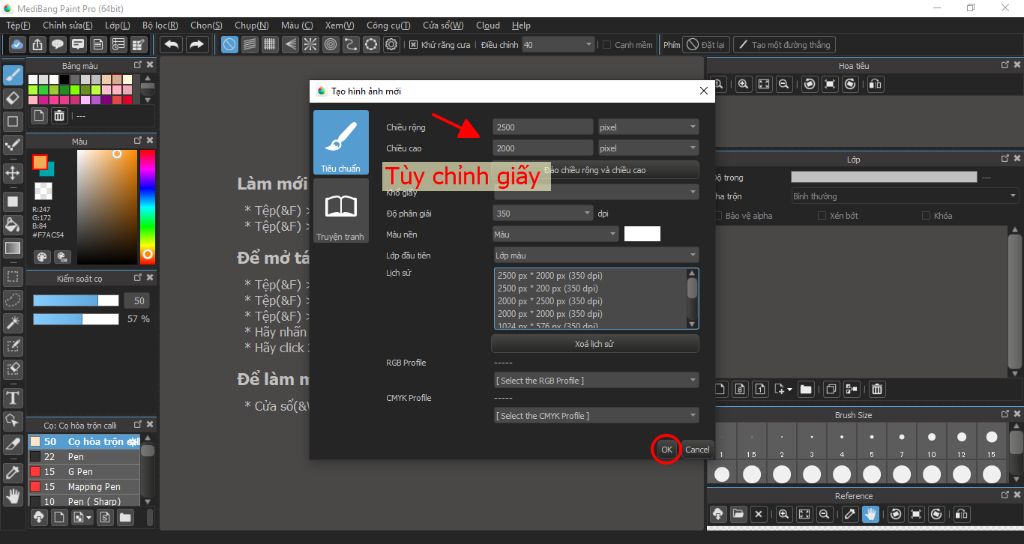Open the Tệp menu
The height and width of the screenshot is (544, 1024).
(x=18, y=25)
